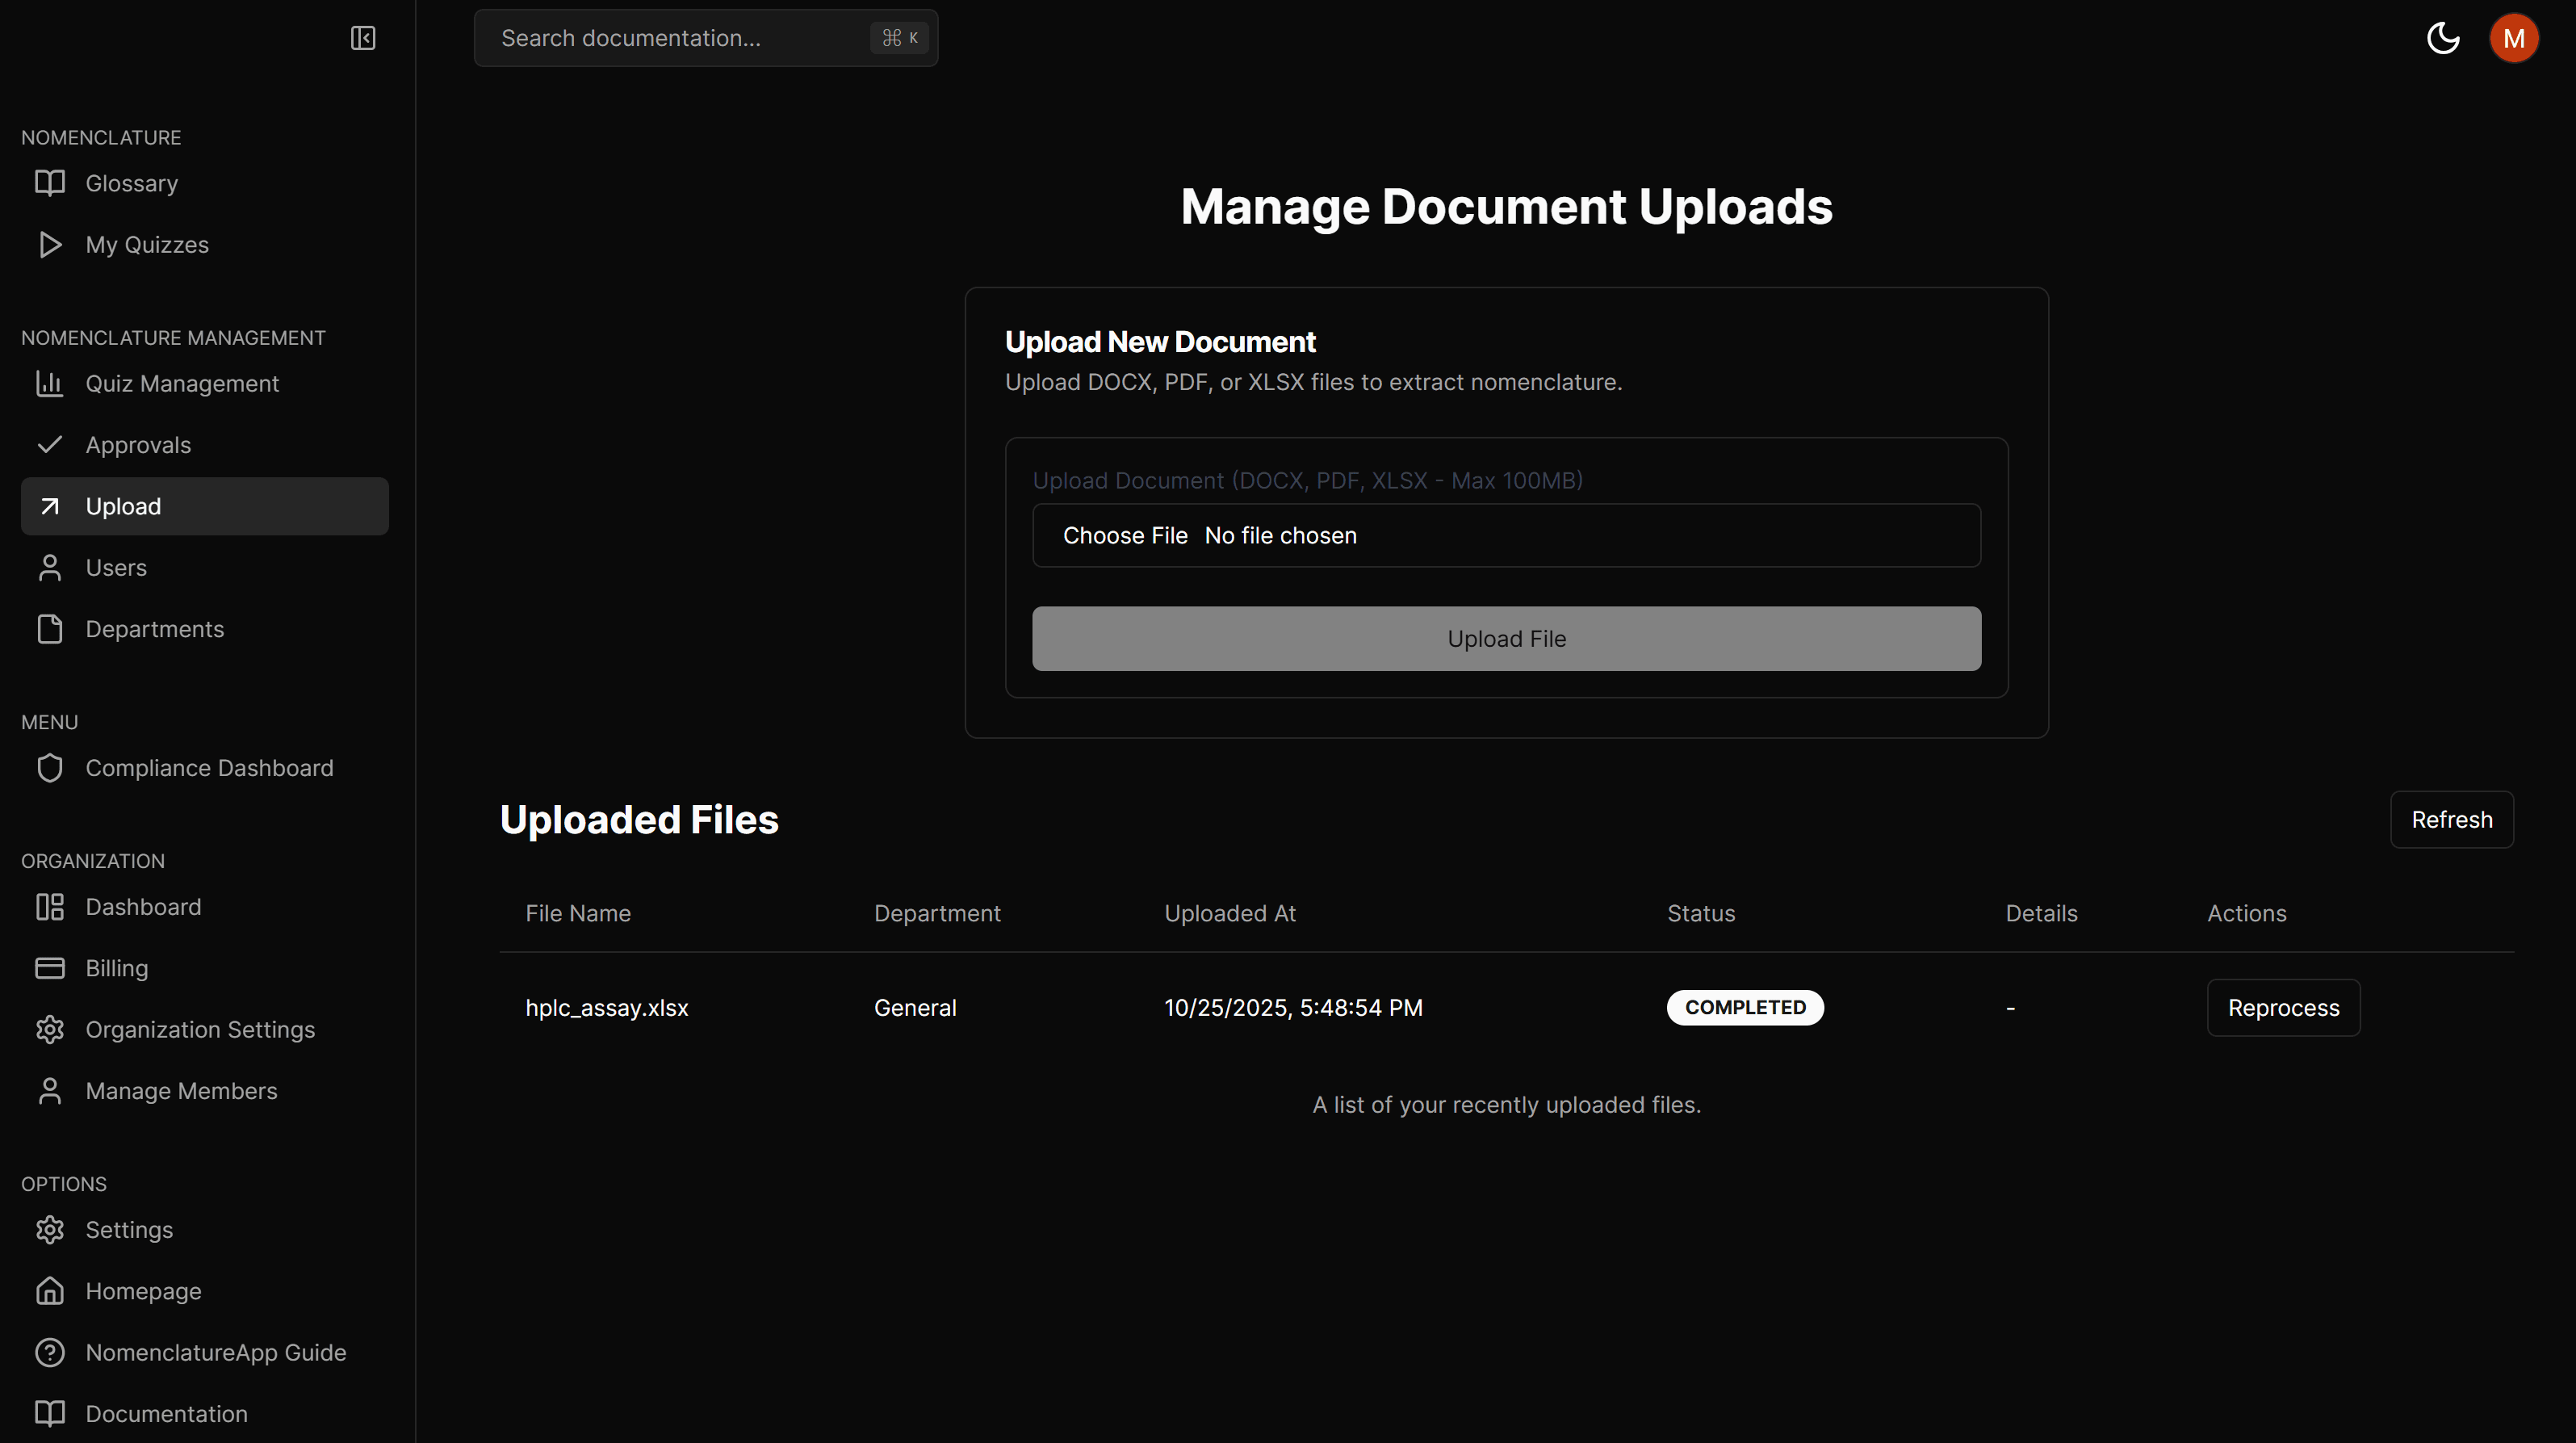Screen dimensions: 2576x1443
Task: Navigate to Manage Members
Action: pos(181,1091)
